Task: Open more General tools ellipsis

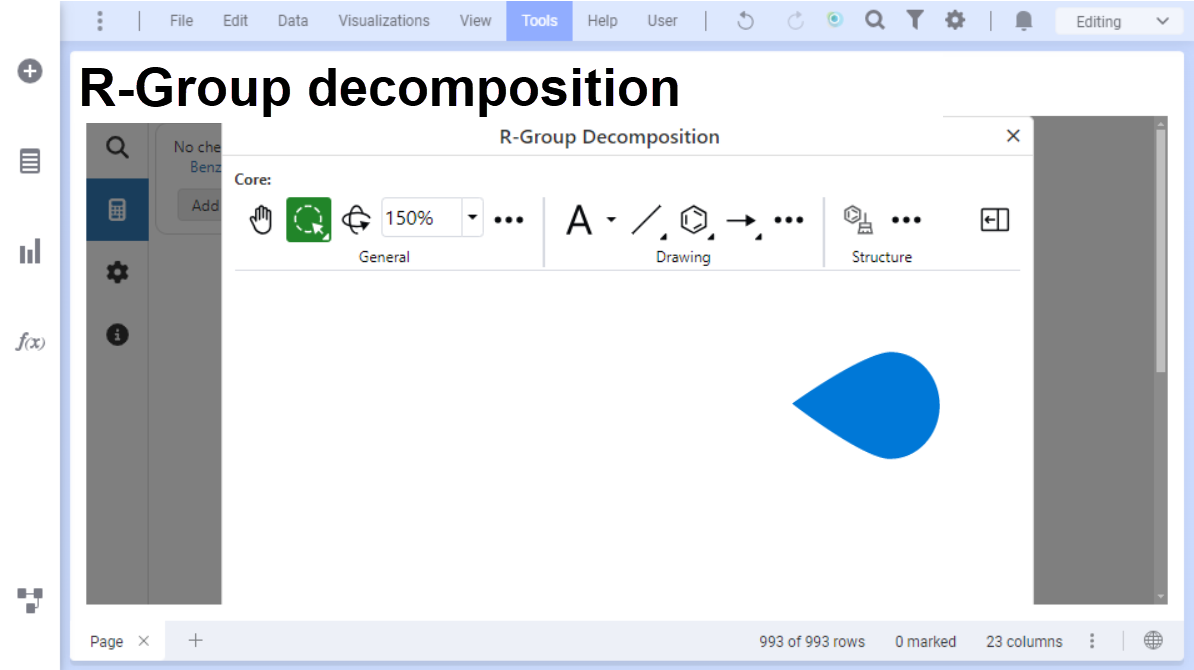Action: tap(509, 220)
